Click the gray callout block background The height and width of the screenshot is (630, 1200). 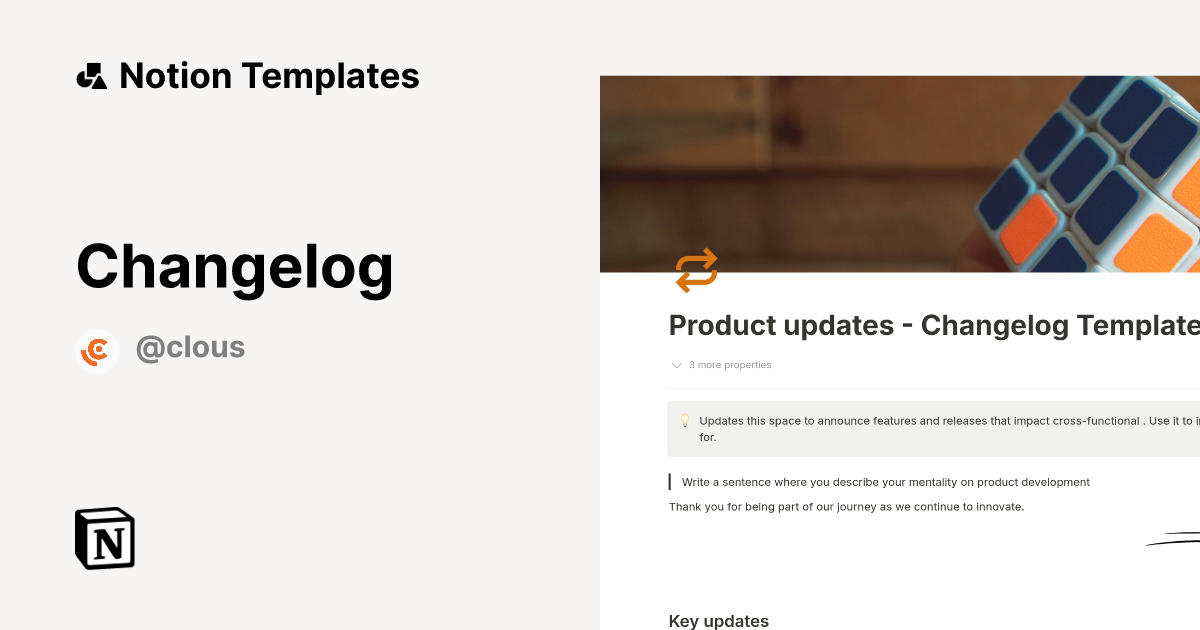pos(930,428)
